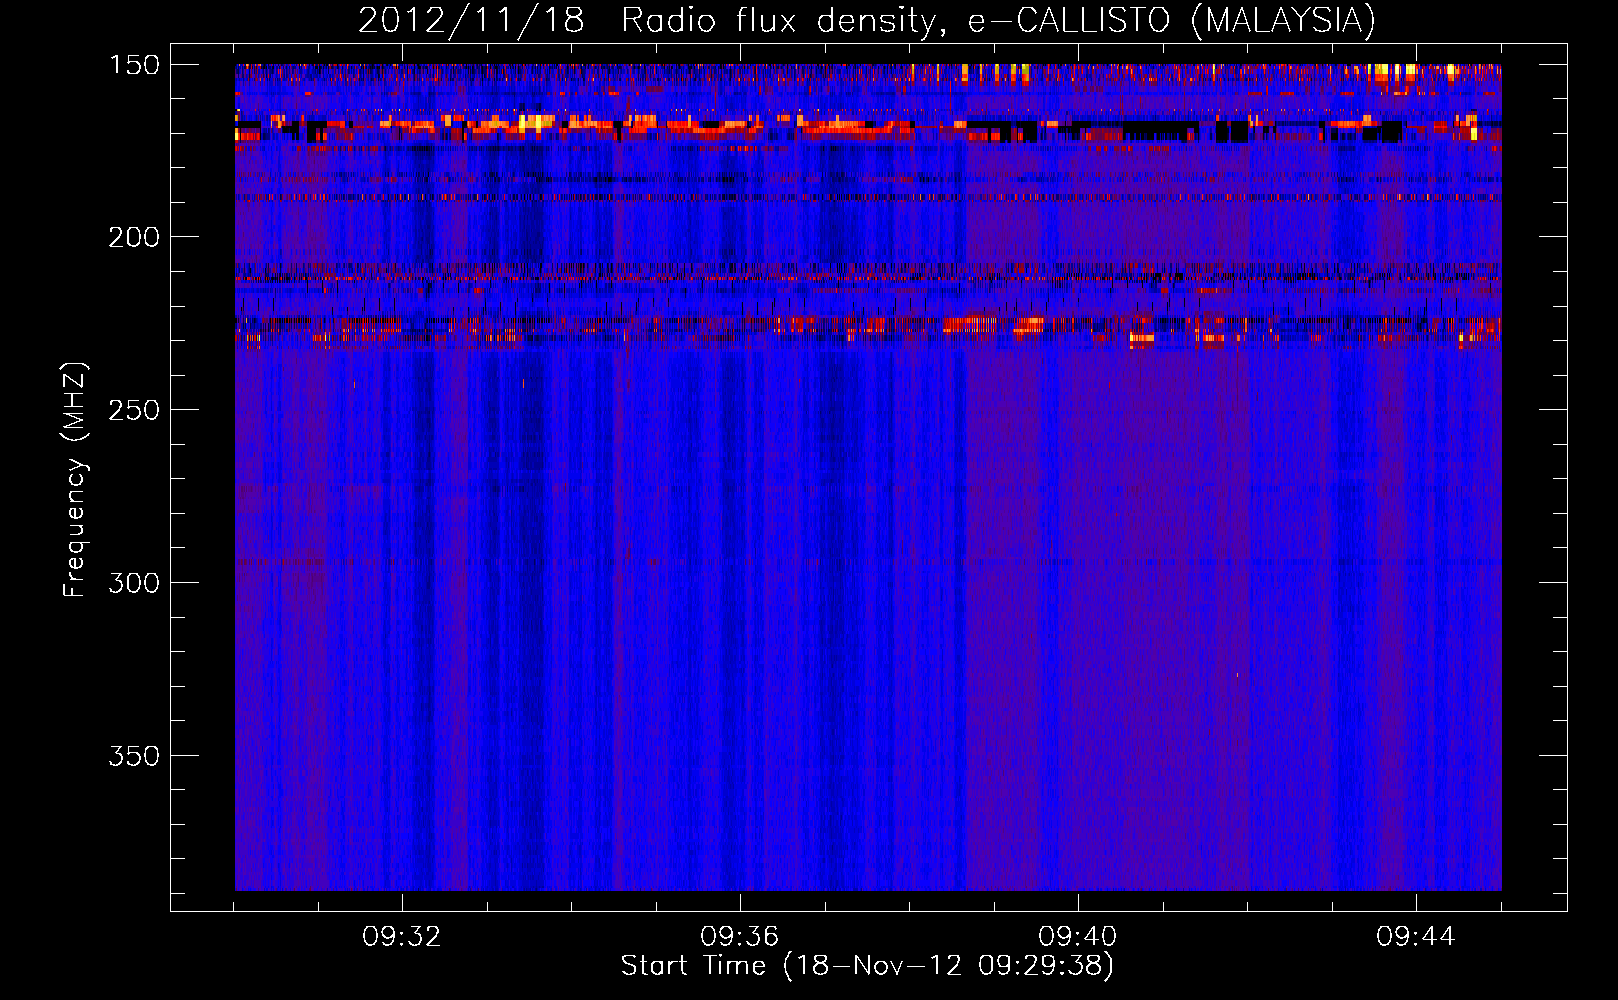Click the 200 frequency tick label
This screenshot has height=1000, width=1618.
(134, 237)
